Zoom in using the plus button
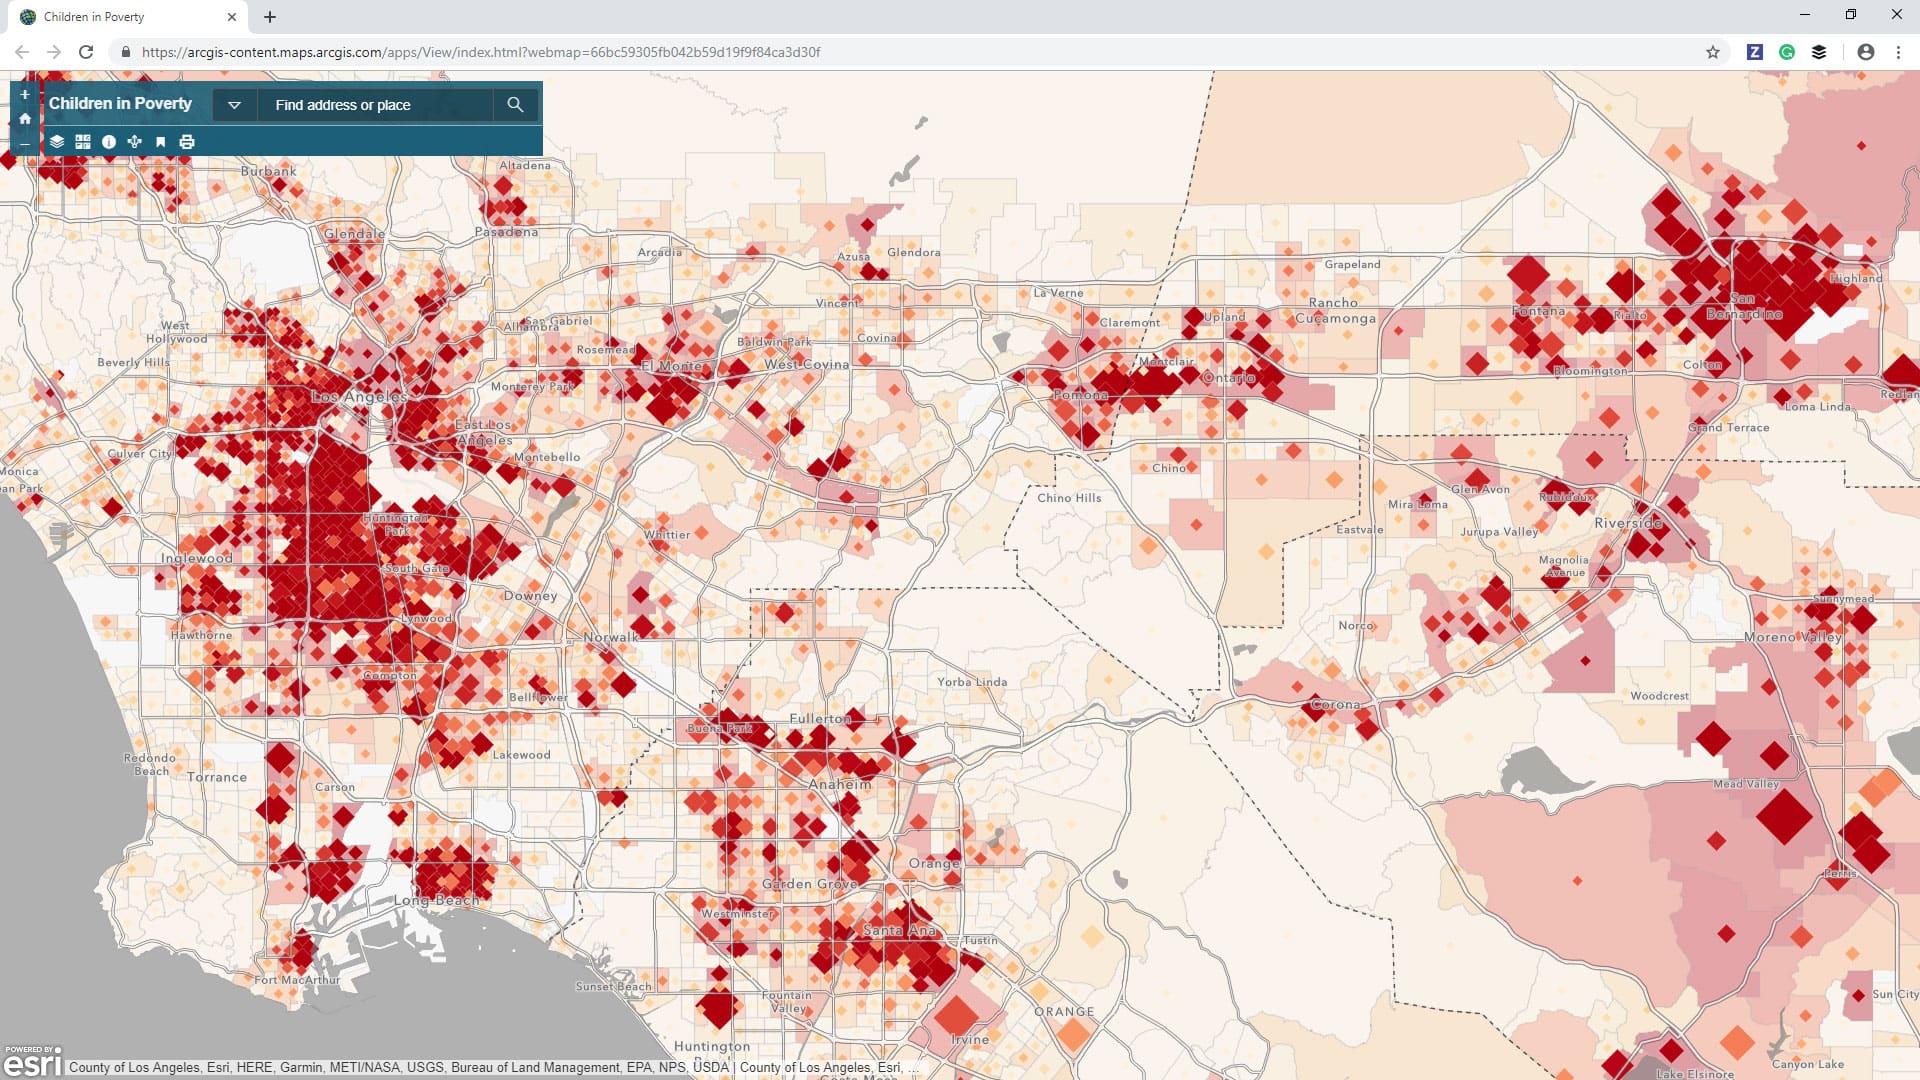Screen dimensions: 1920x1080 (x=24, y=93)
